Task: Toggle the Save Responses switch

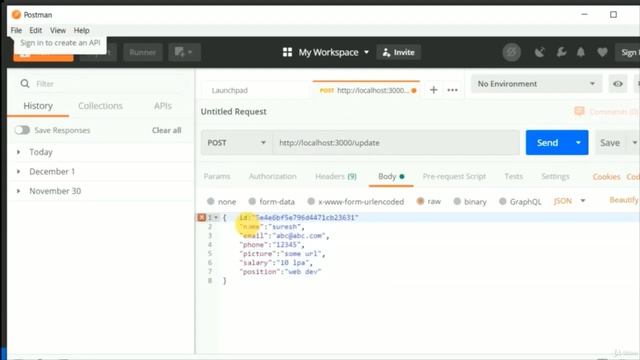Action: point(22,130)
